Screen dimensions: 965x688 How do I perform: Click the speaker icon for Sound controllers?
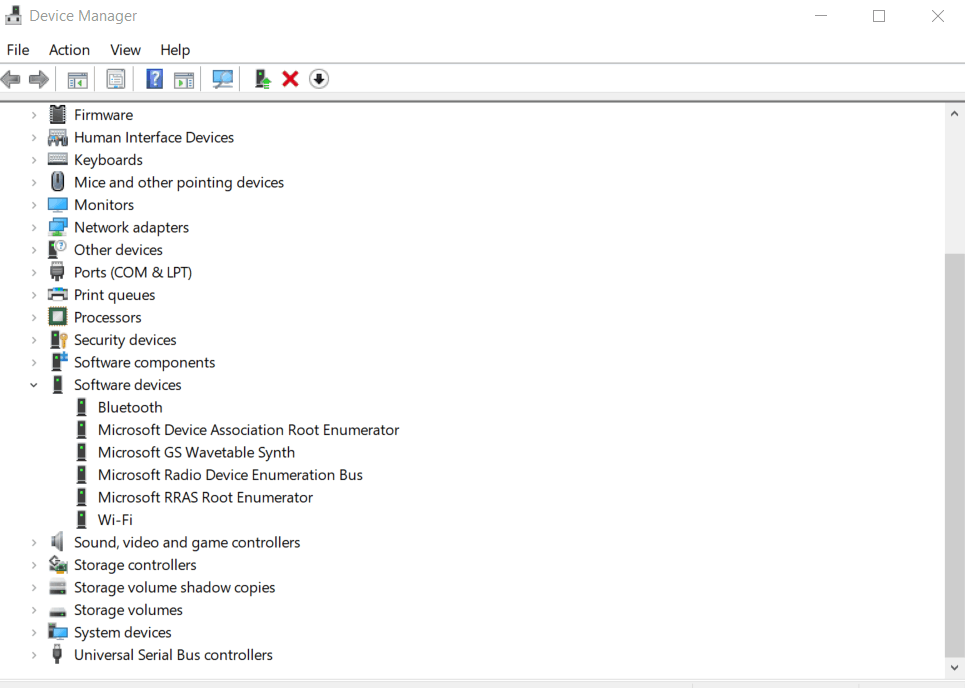(57, 542)
